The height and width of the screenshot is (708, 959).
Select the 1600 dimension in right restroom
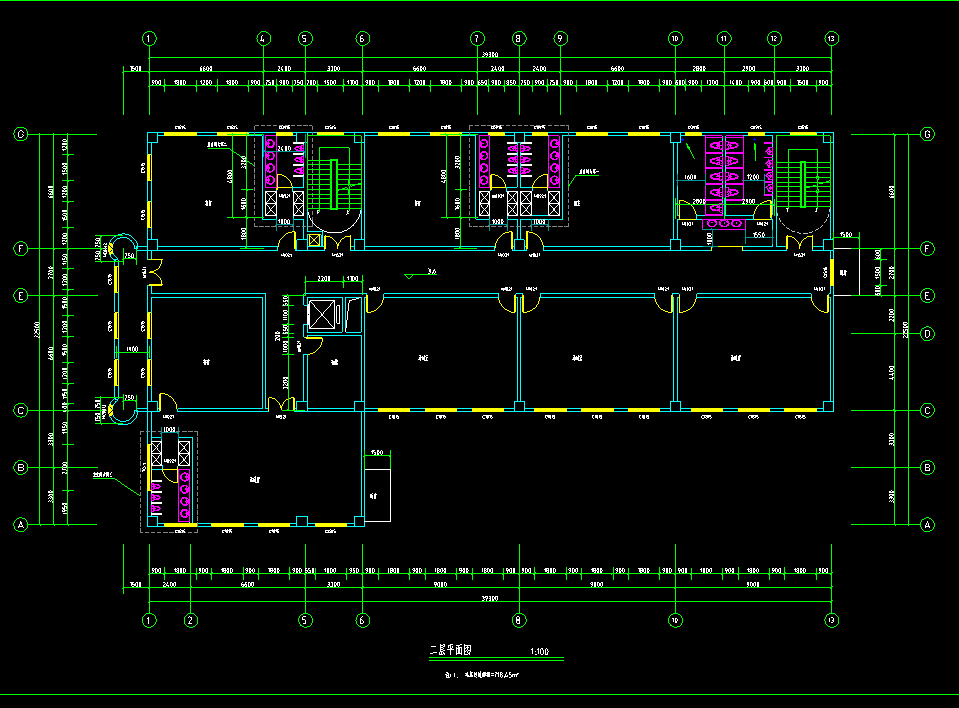(x=690, y=177)
